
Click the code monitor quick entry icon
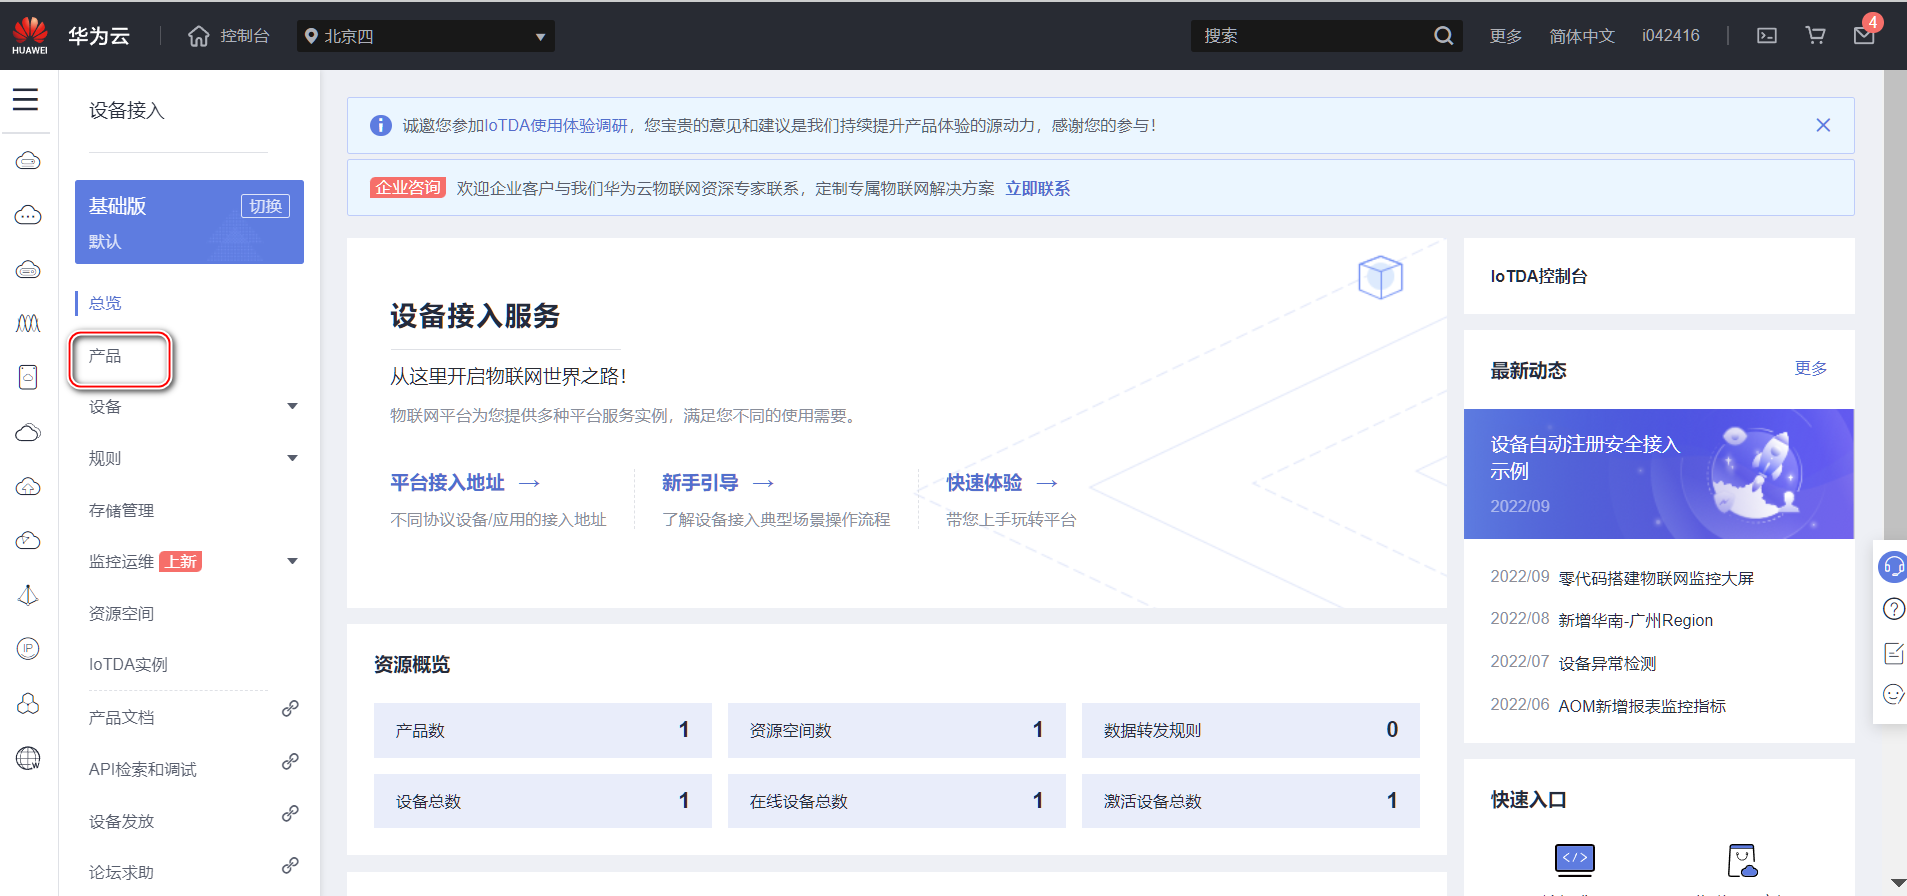[1575, 859]
